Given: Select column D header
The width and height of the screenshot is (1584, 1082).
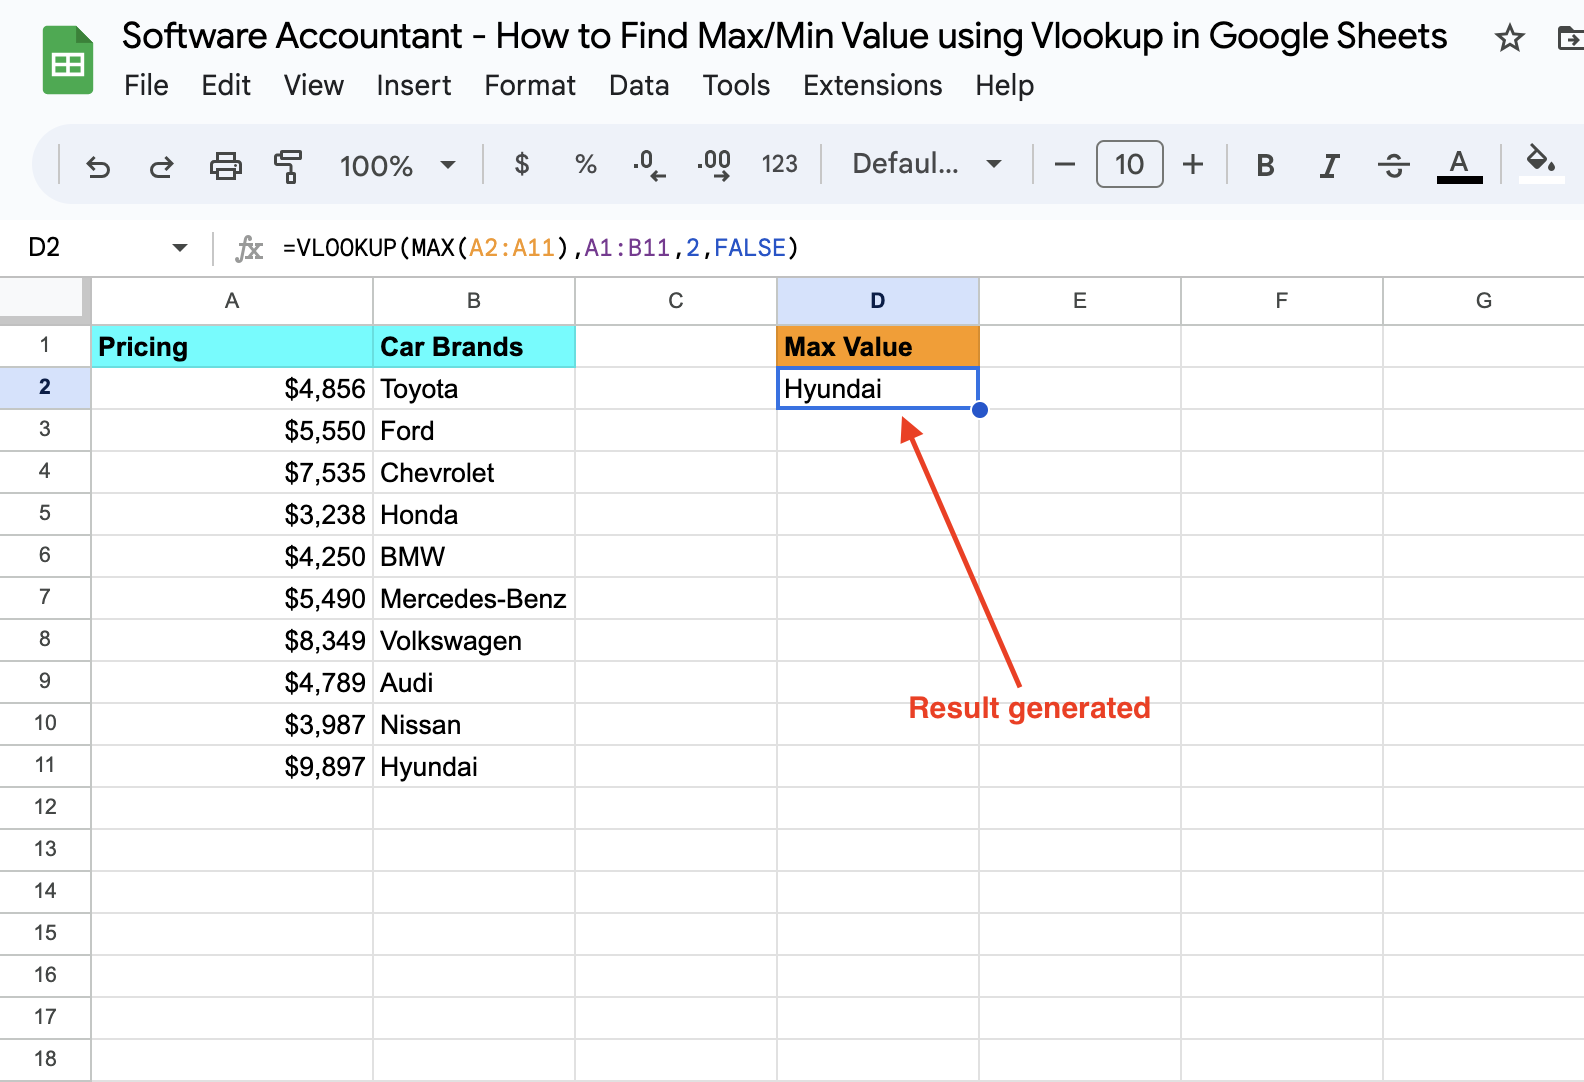Looking at the screenshot, I should (x=878, y=301).
